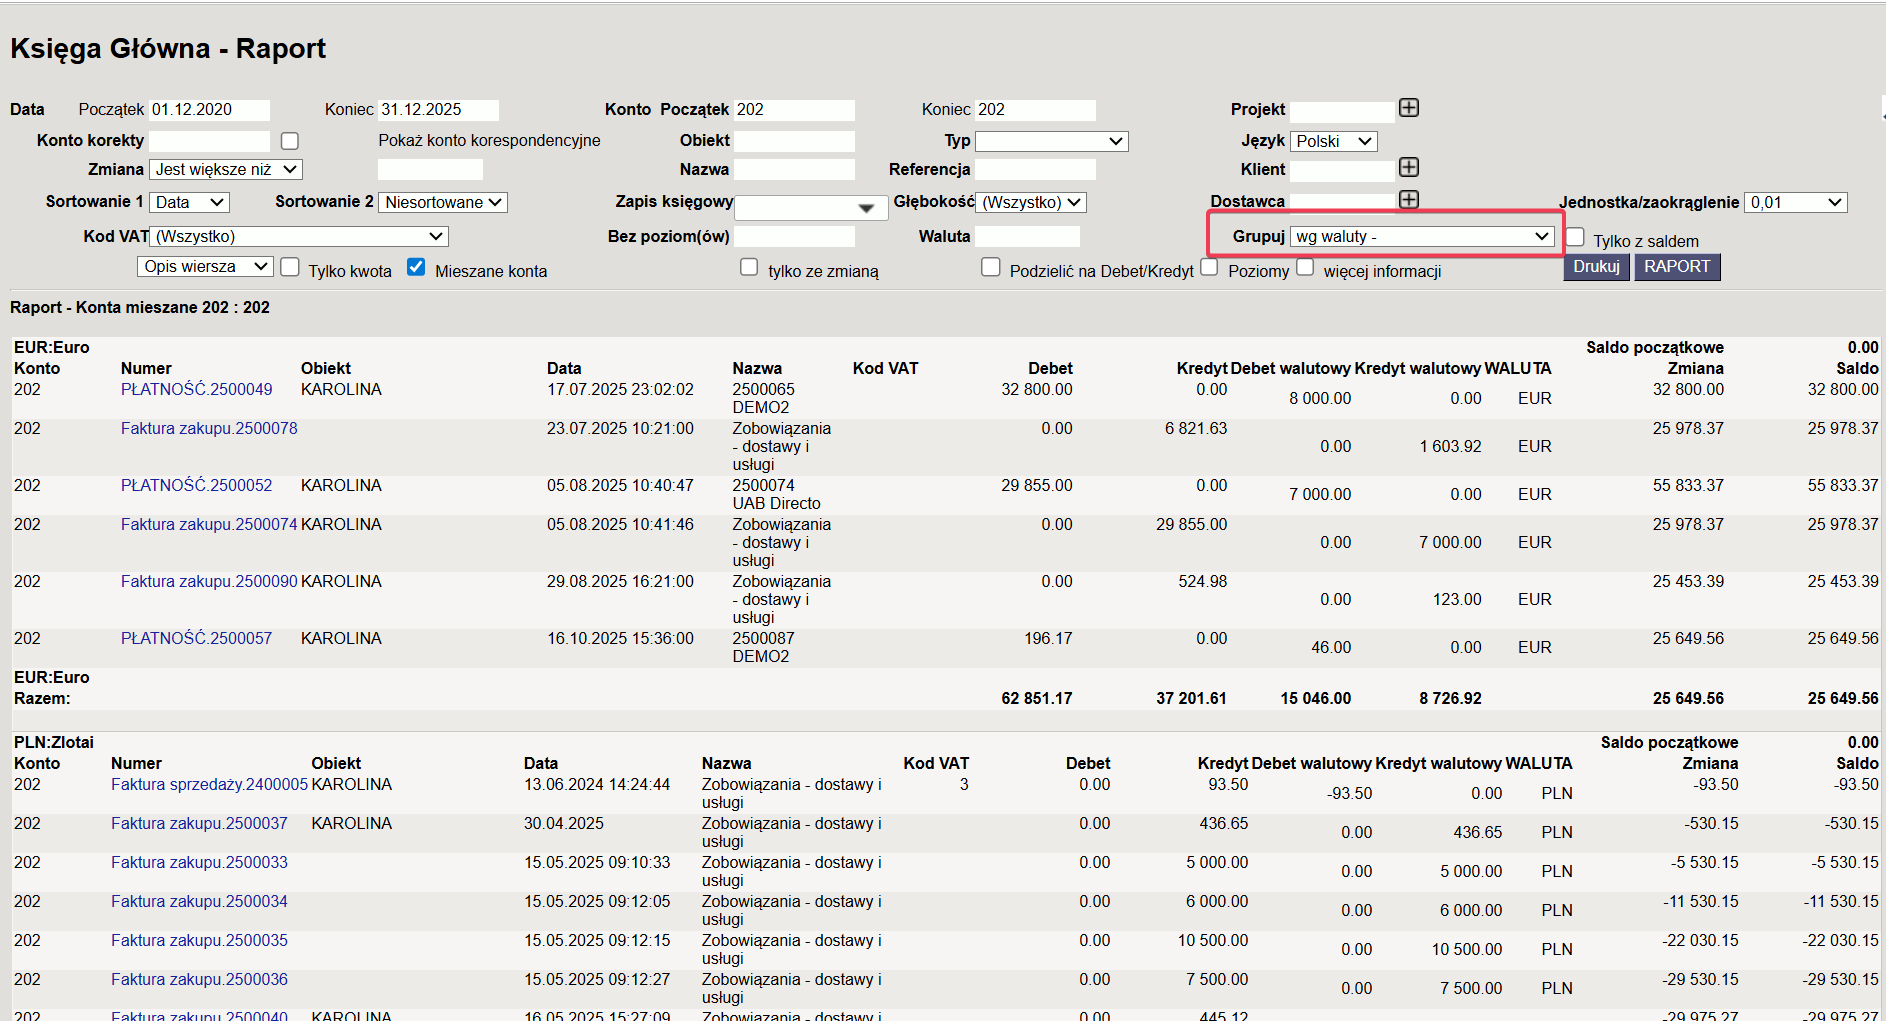Toggle the tylko ze zmianą checkbox
Image resolution: width=1886 pixels, height=1021 pixels.
coord(749,267)
